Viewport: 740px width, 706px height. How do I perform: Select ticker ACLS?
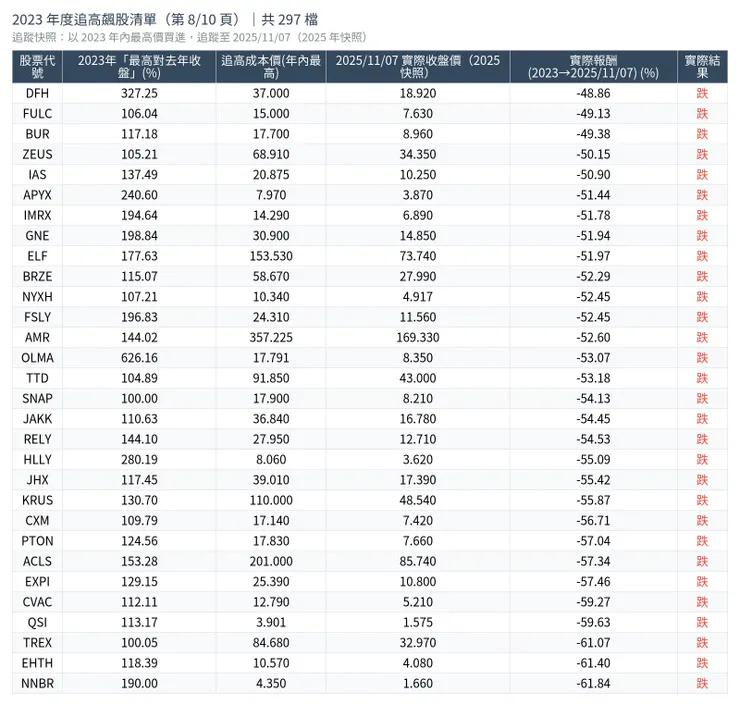[37, 561]
